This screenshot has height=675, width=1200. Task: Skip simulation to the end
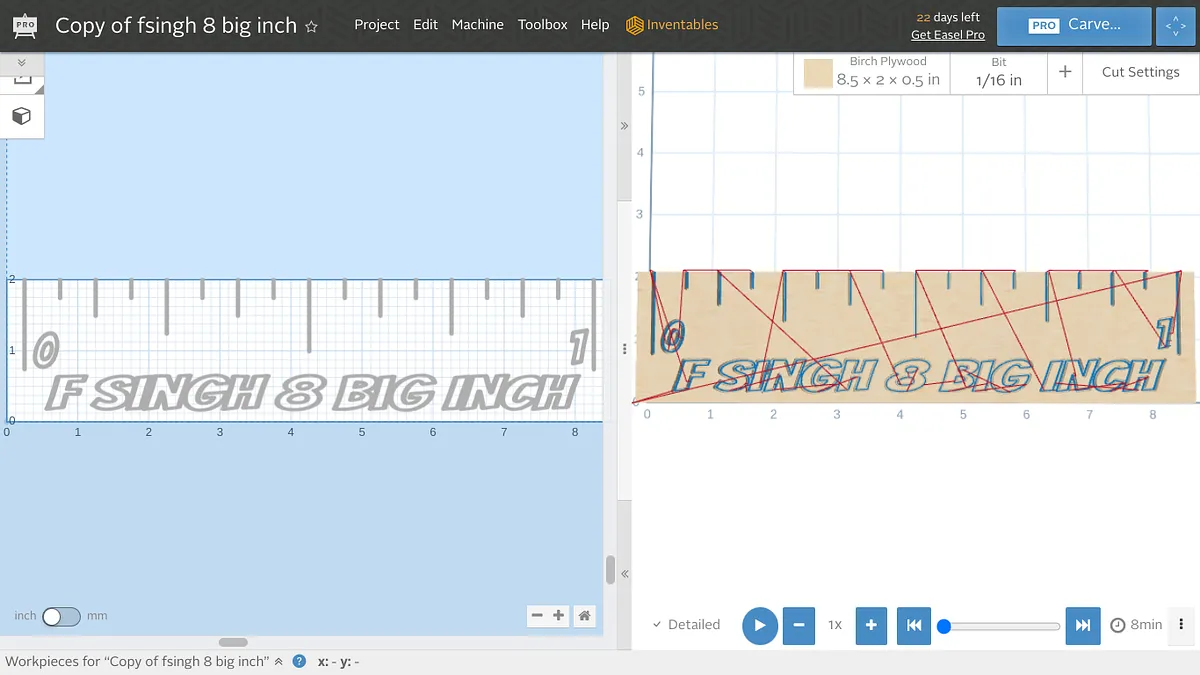(1082, 625)
